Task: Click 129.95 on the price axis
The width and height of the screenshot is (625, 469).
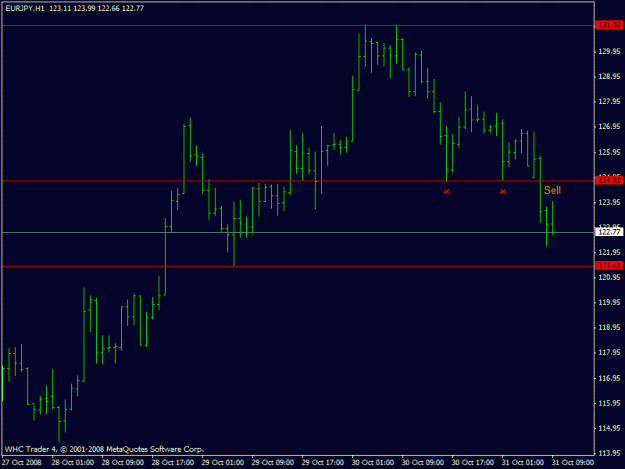Action: pos(609,51)
